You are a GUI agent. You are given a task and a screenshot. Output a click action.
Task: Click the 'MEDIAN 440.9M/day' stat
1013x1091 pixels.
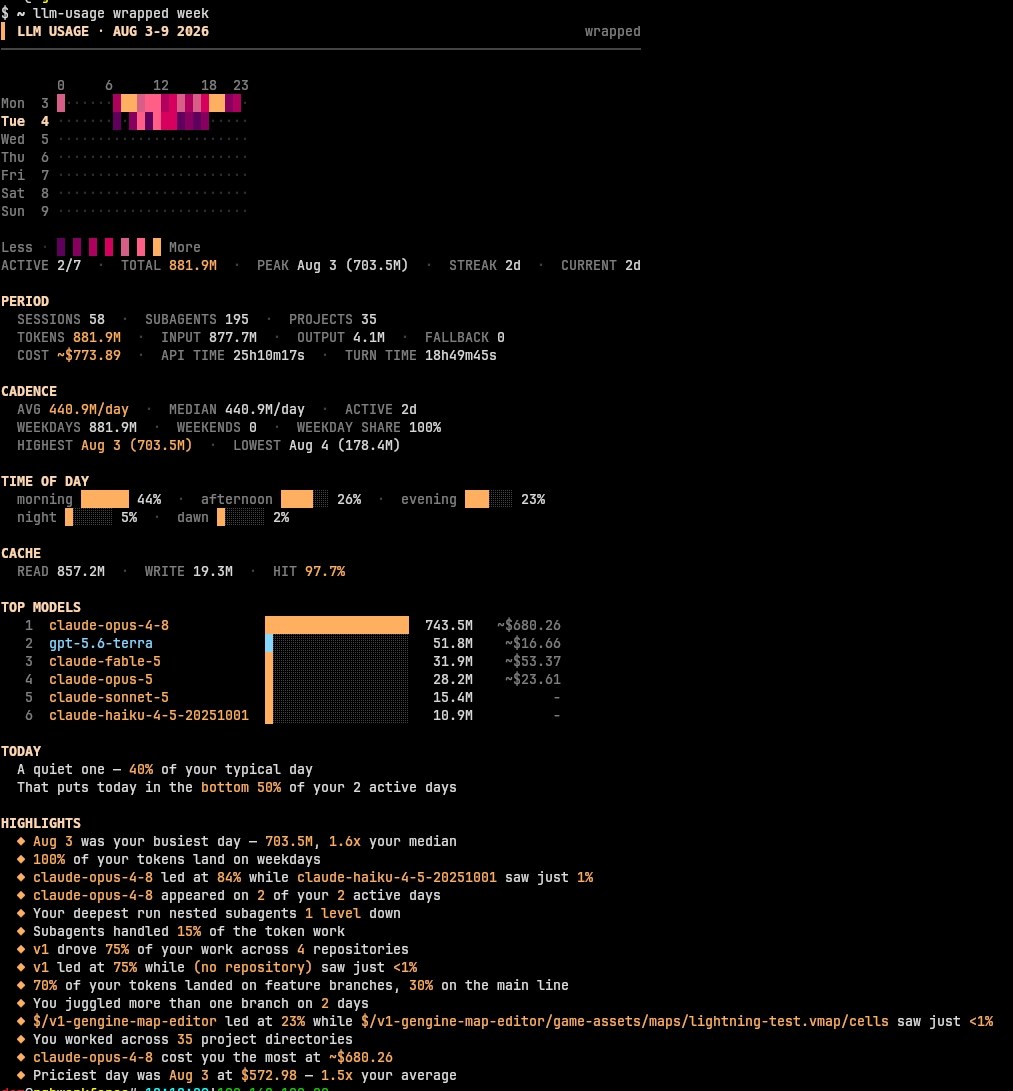(x=237, y=410)
